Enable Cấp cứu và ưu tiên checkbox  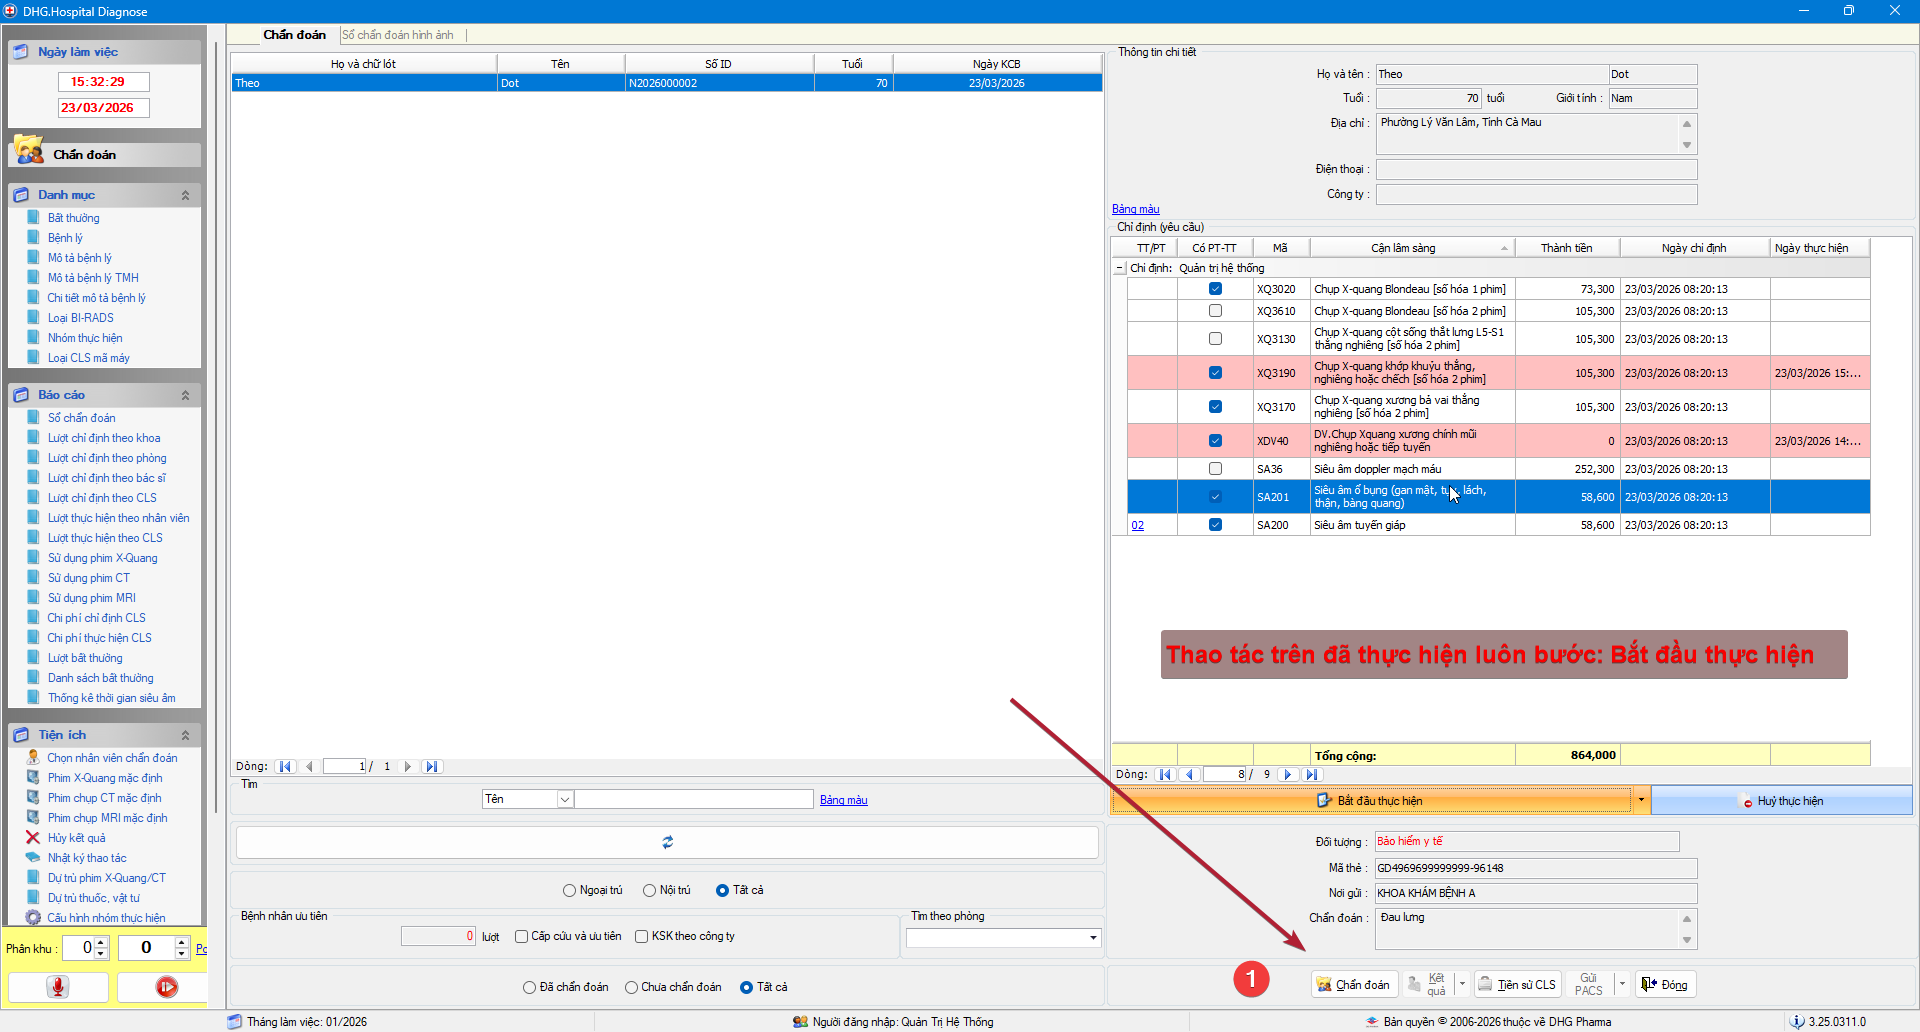click(521, 937)
